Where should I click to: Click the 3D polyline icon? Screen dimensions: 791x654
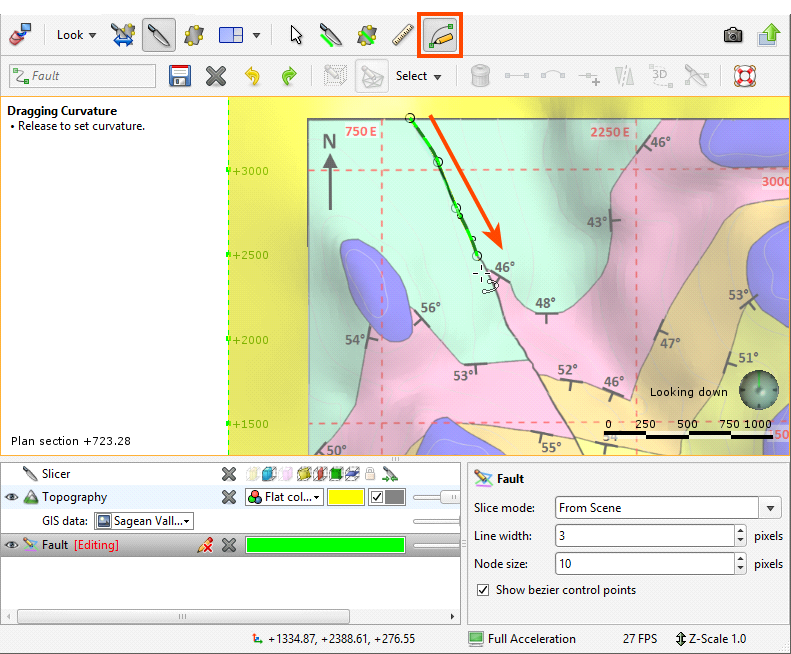pyautogui.click(x=660, y=76)
